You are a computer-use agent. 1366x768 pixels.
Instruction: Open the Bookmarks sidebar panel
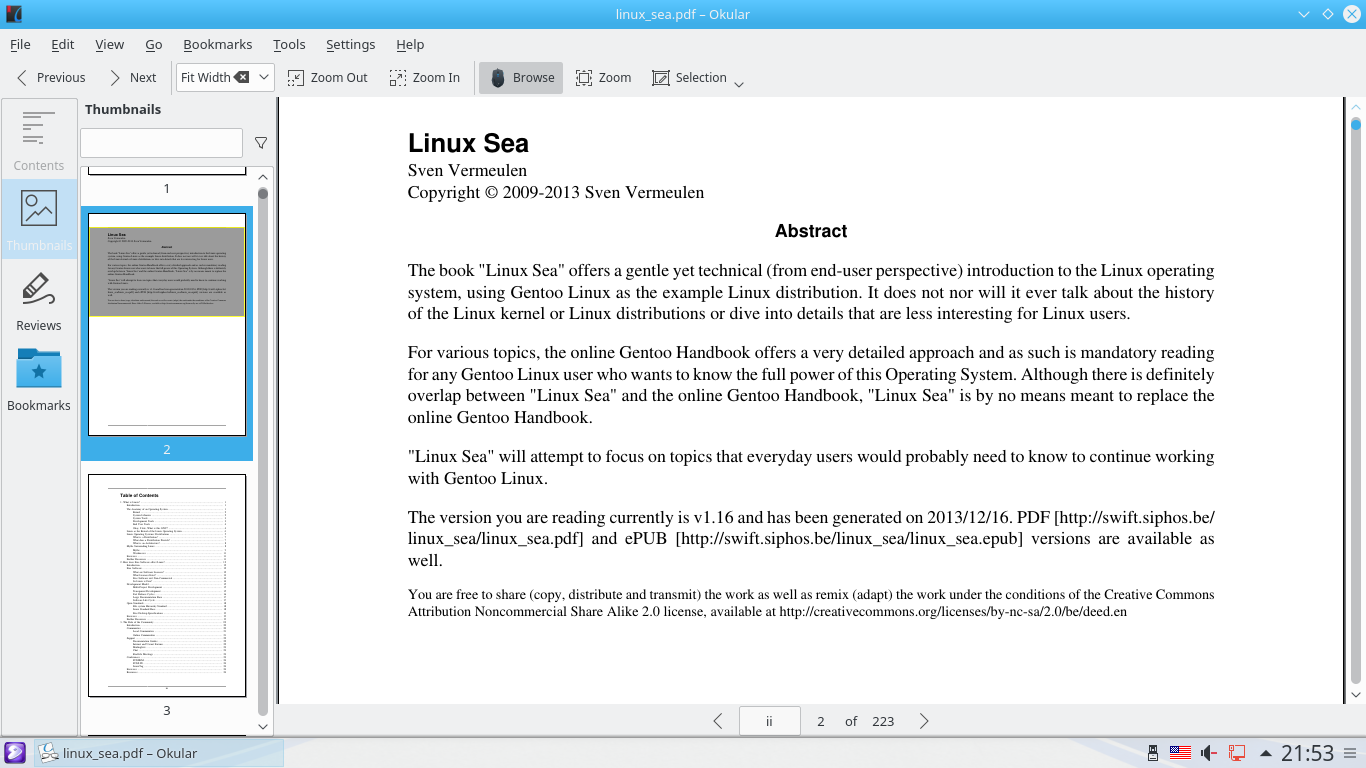(x=39, y=380)
